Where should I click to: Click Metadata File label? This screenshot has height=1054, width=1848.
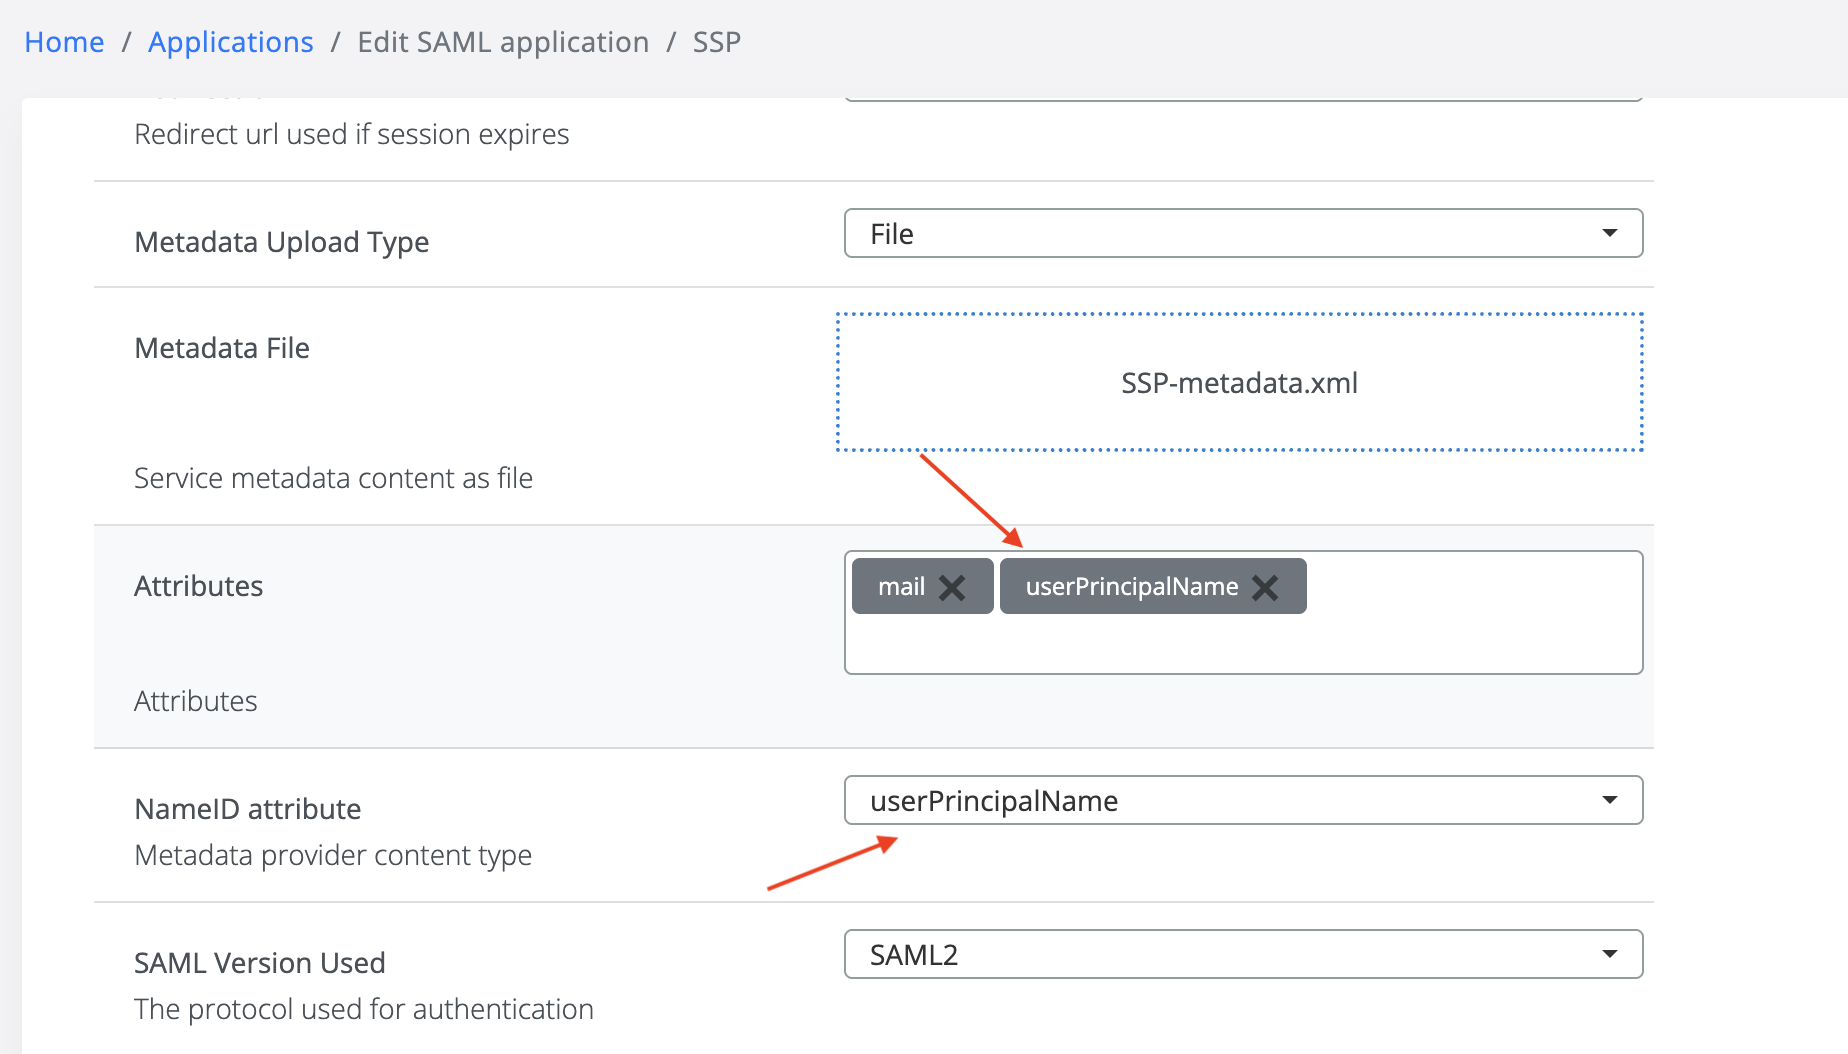[x=222, y=348]
